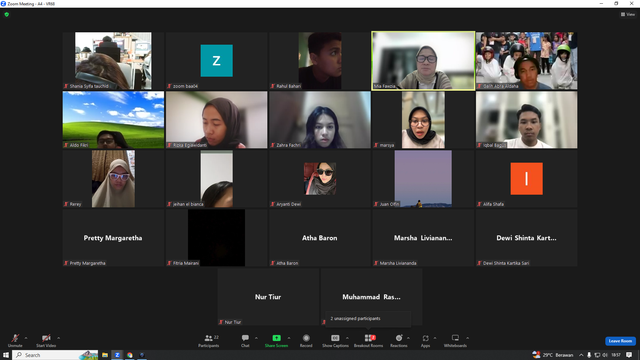Screen dimensions: 640x360
Task: Select the Dewi Shinta Kartika Sari tile
Action: (527, 238)
